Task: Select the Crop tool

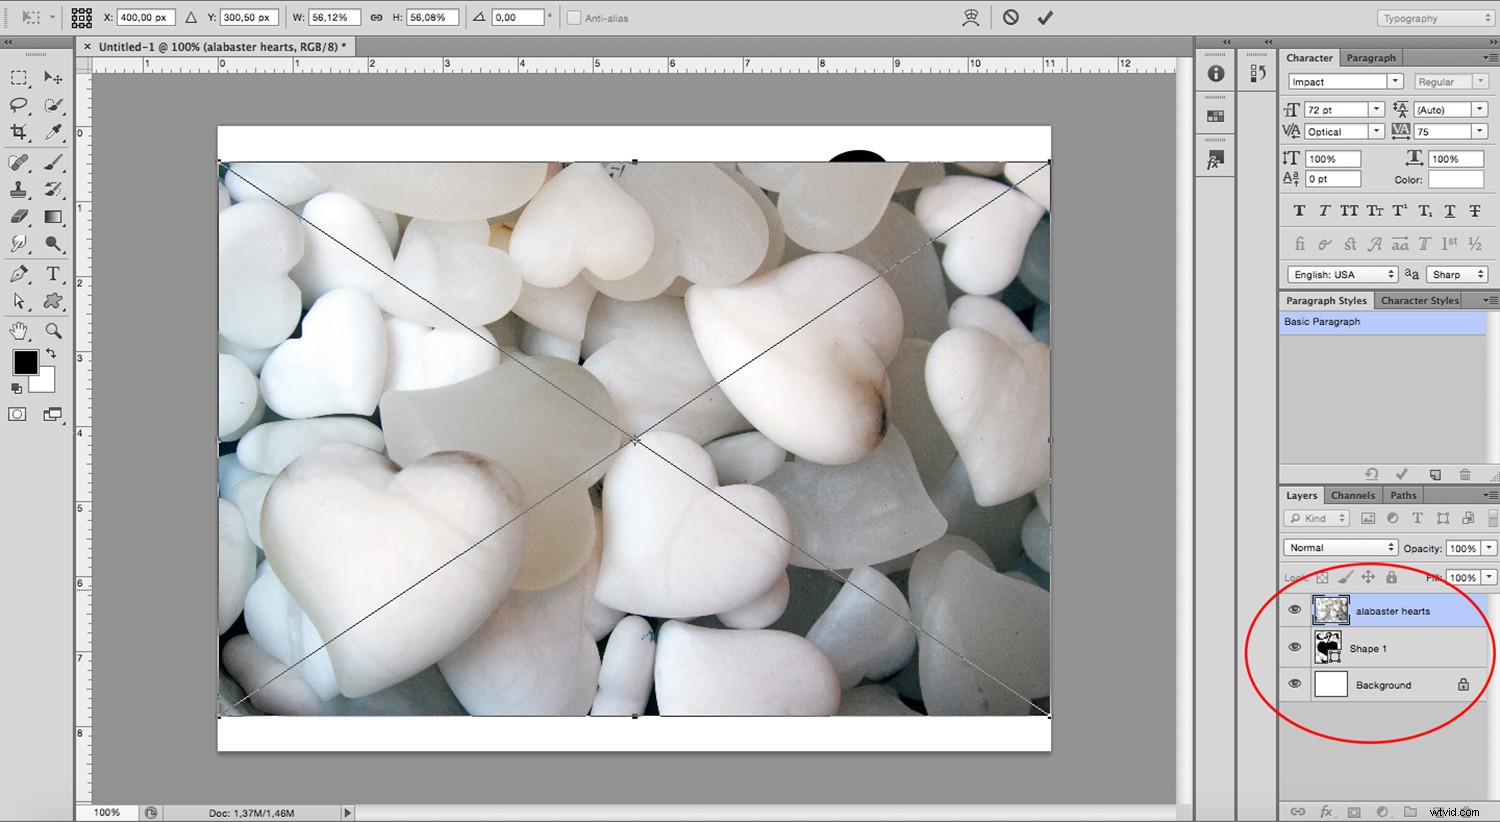Action: pyautogui.click(x=16, y=132)
